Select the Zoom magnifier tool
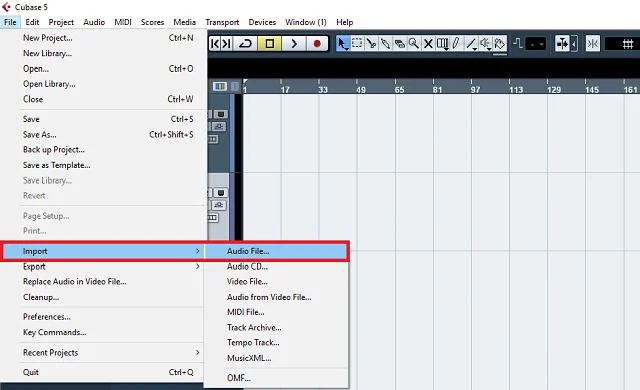The height and width of the screenshot is (390, 640). (x=413, y=43)
